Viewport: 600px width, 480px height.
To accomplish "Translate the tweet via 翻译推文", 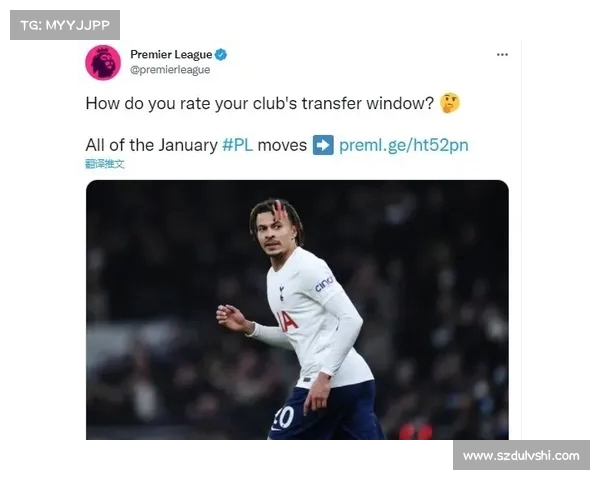I will [x=104, y=164].
